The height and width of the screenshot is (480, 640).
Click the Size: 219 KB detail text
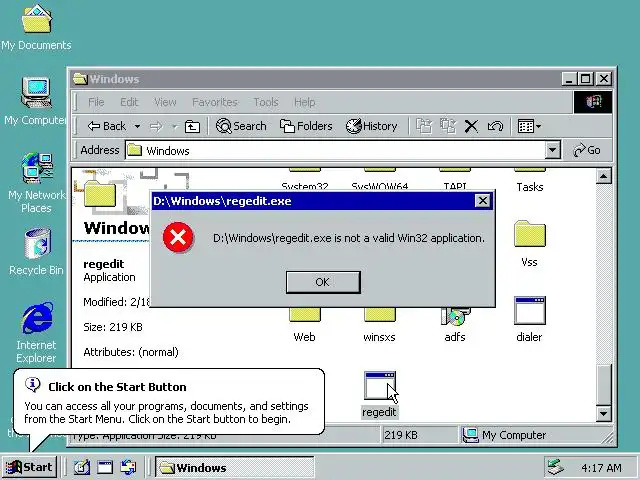click(113, 327)
